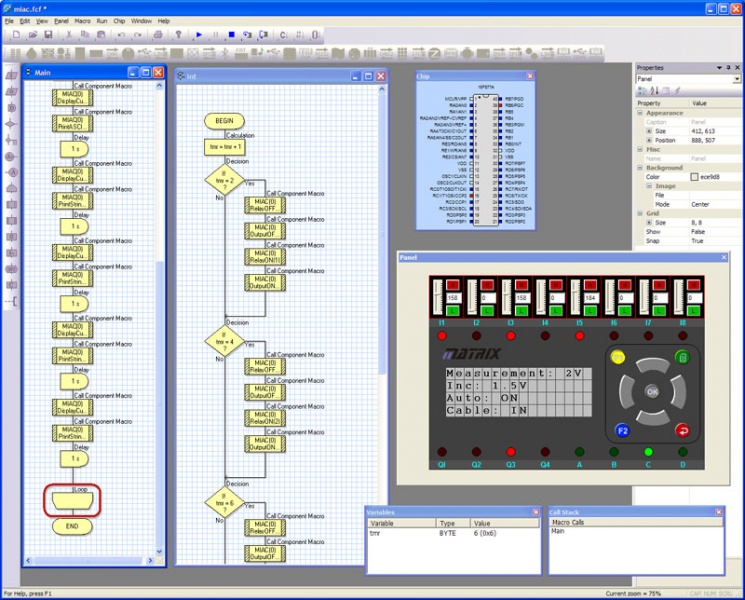Screen dimensions: 745x600
Task: Select Input icon in left sidebar
Action: point(12,76)
